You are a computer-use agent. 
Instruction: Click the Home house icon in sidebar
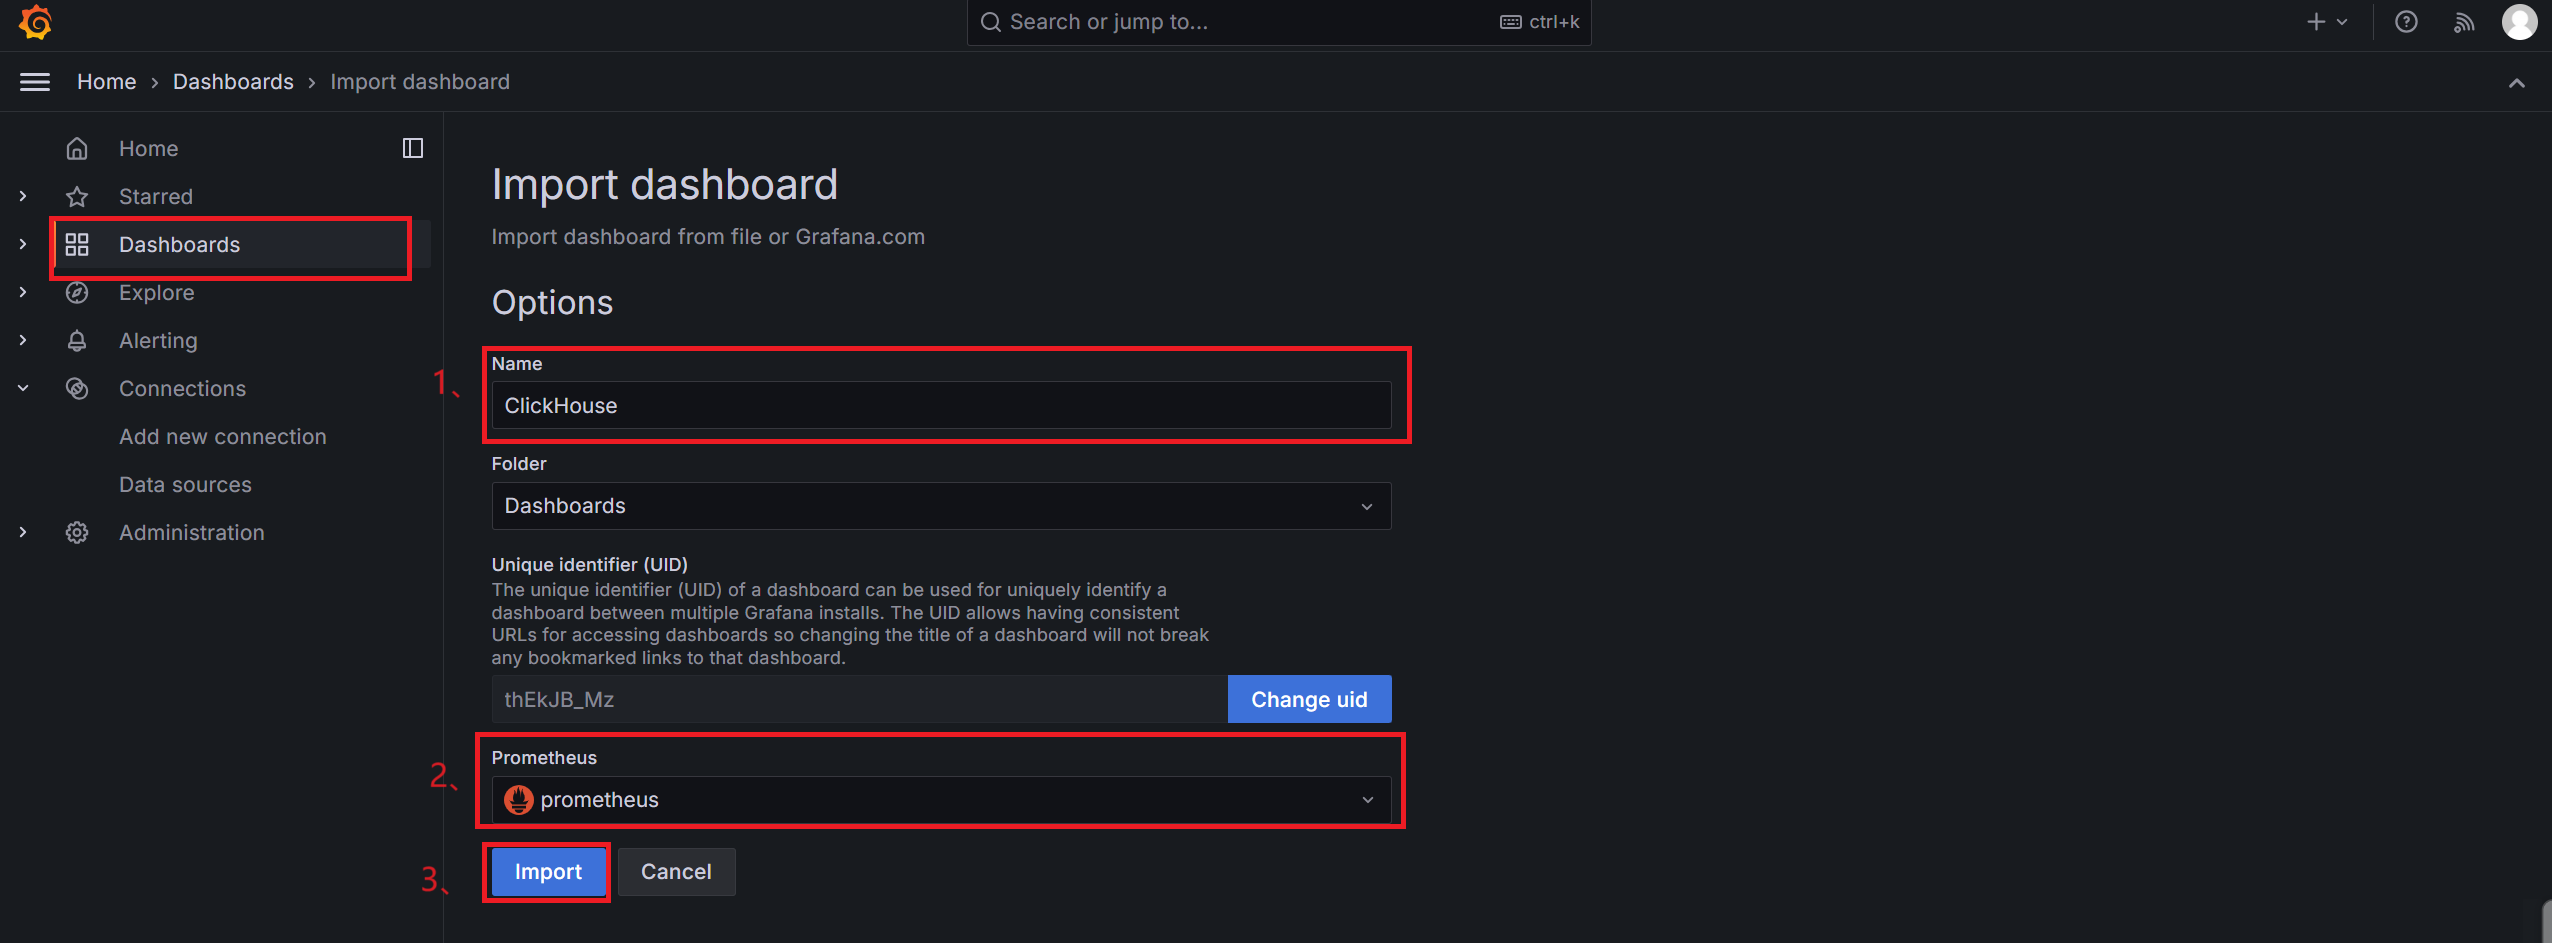pyautogui.click(x=77, y=149)
